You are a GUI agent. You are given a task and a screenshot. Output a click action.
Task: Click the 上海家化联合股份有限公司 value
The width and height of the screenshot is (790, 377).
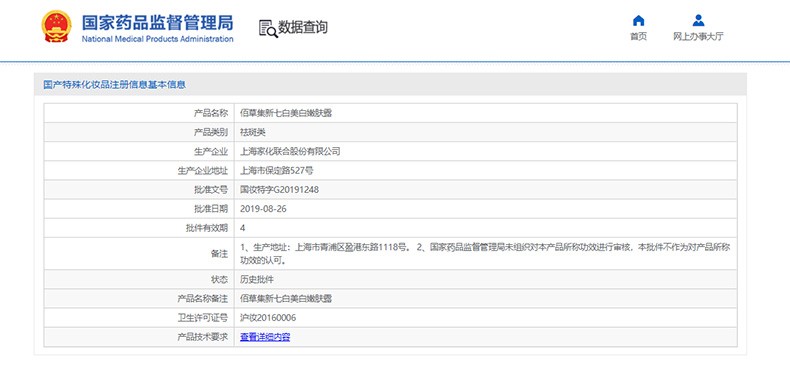[x=290, y=151]
